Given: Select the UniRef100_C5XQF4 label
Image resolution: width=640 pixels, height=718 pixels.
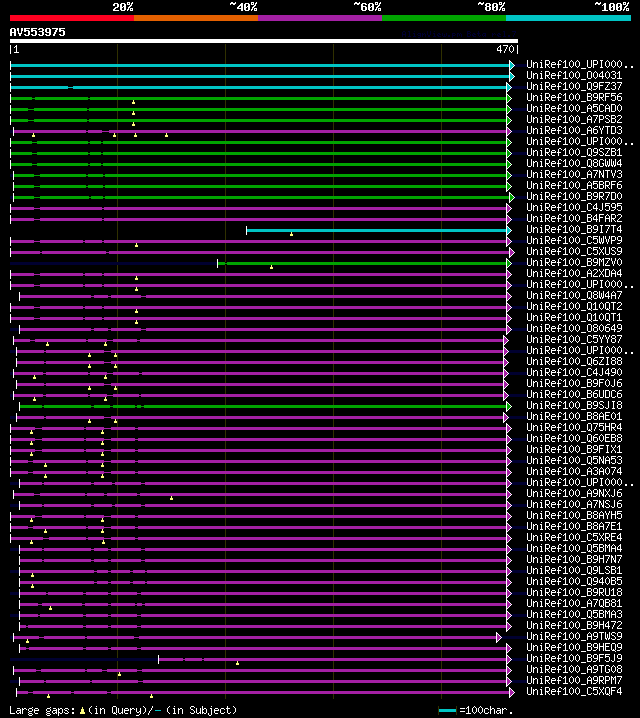Looking at the screenshot, I should coord(574,691).
